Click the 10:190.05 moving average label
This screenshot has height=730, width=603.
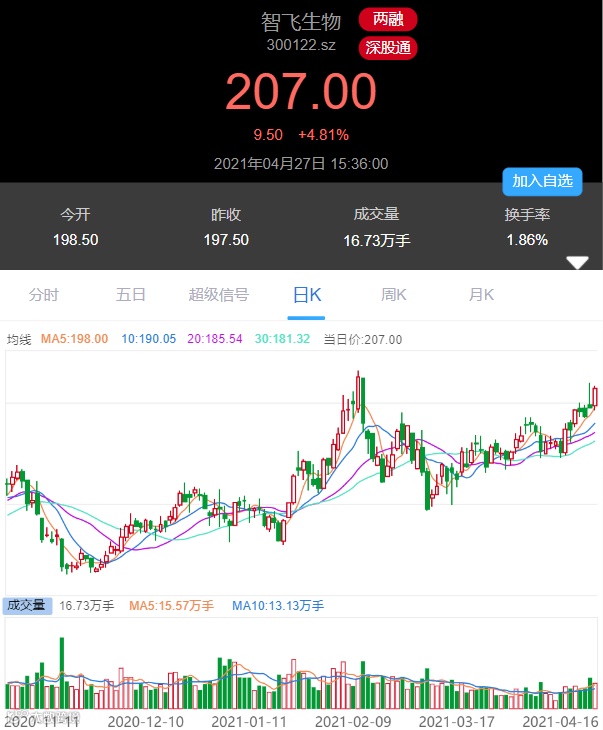point(149,339)
